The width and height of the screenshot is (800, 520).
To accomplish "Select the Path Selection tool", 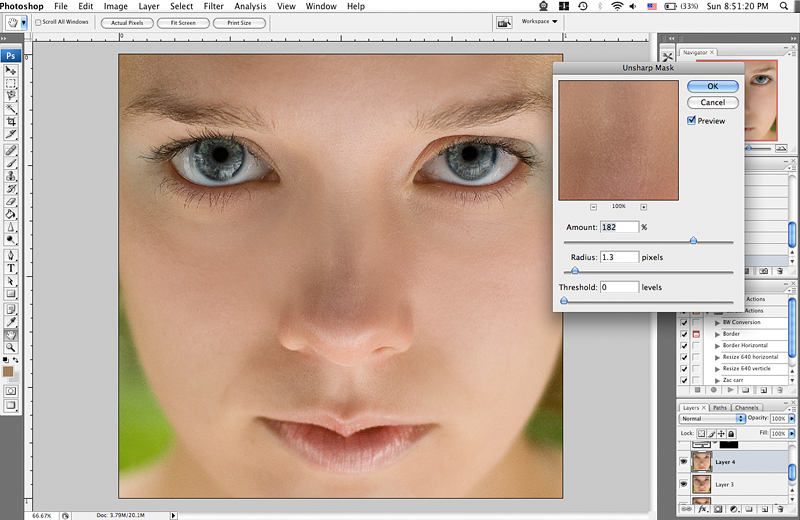I will click(x=11, y=281).
